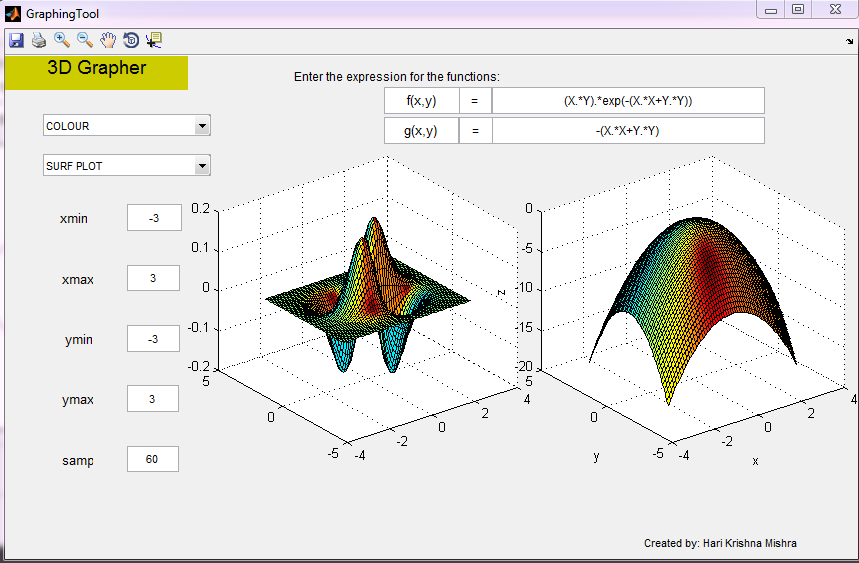Viewport: 859px width, 563px height.
Task: Click 'Enter the expression for the functions' text
Action: click(397, 77)
